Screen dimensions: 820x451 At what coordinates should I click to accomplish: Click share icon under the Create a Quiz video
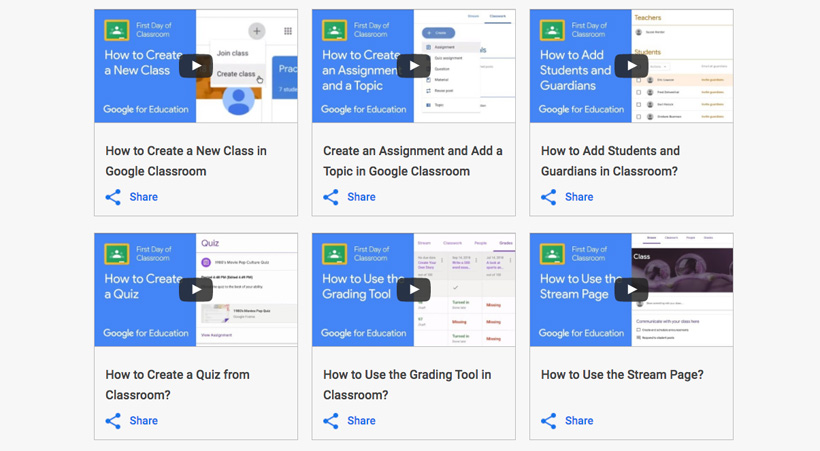point(114,421)
